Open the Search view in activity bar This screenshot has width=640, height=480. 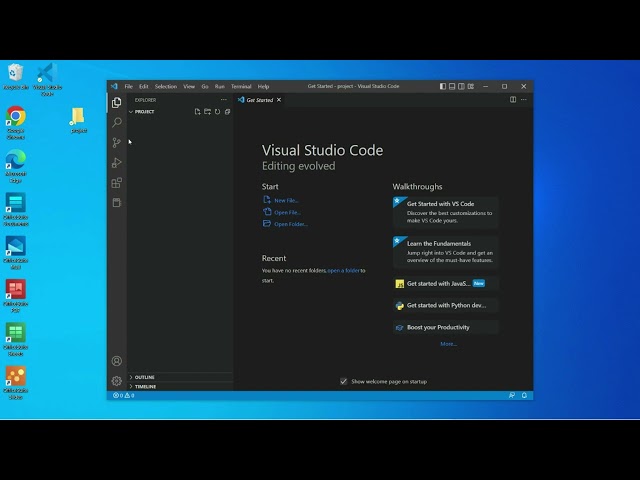point(117,122)
